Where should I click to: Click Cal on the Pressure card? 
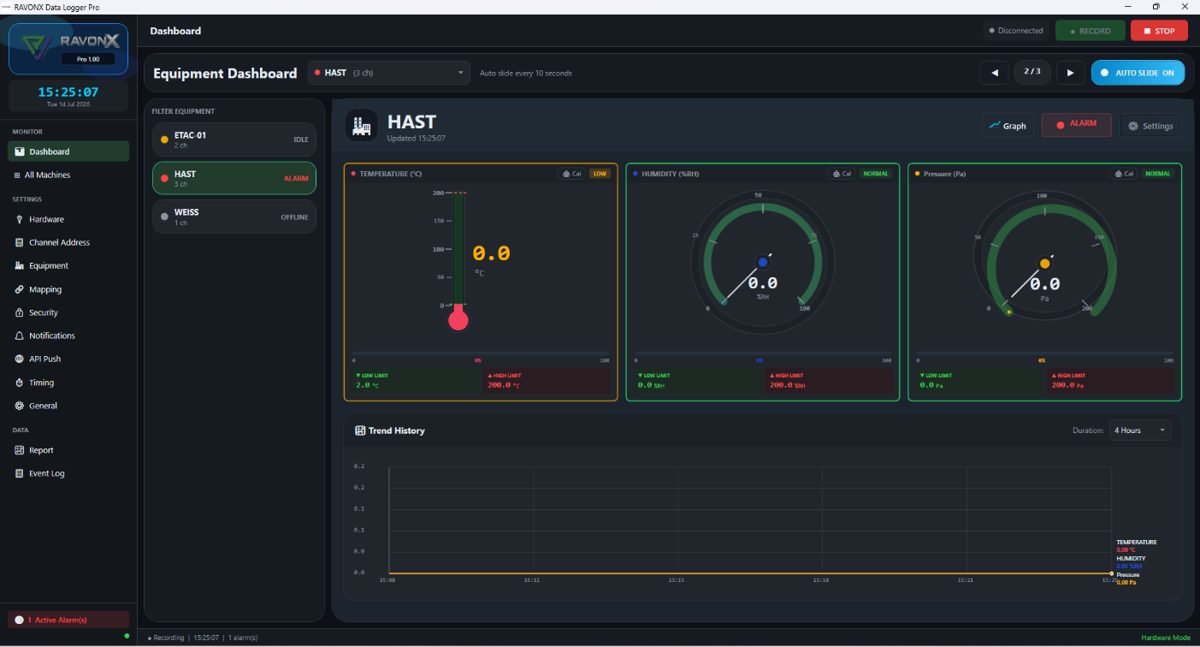coord(1123,174)
